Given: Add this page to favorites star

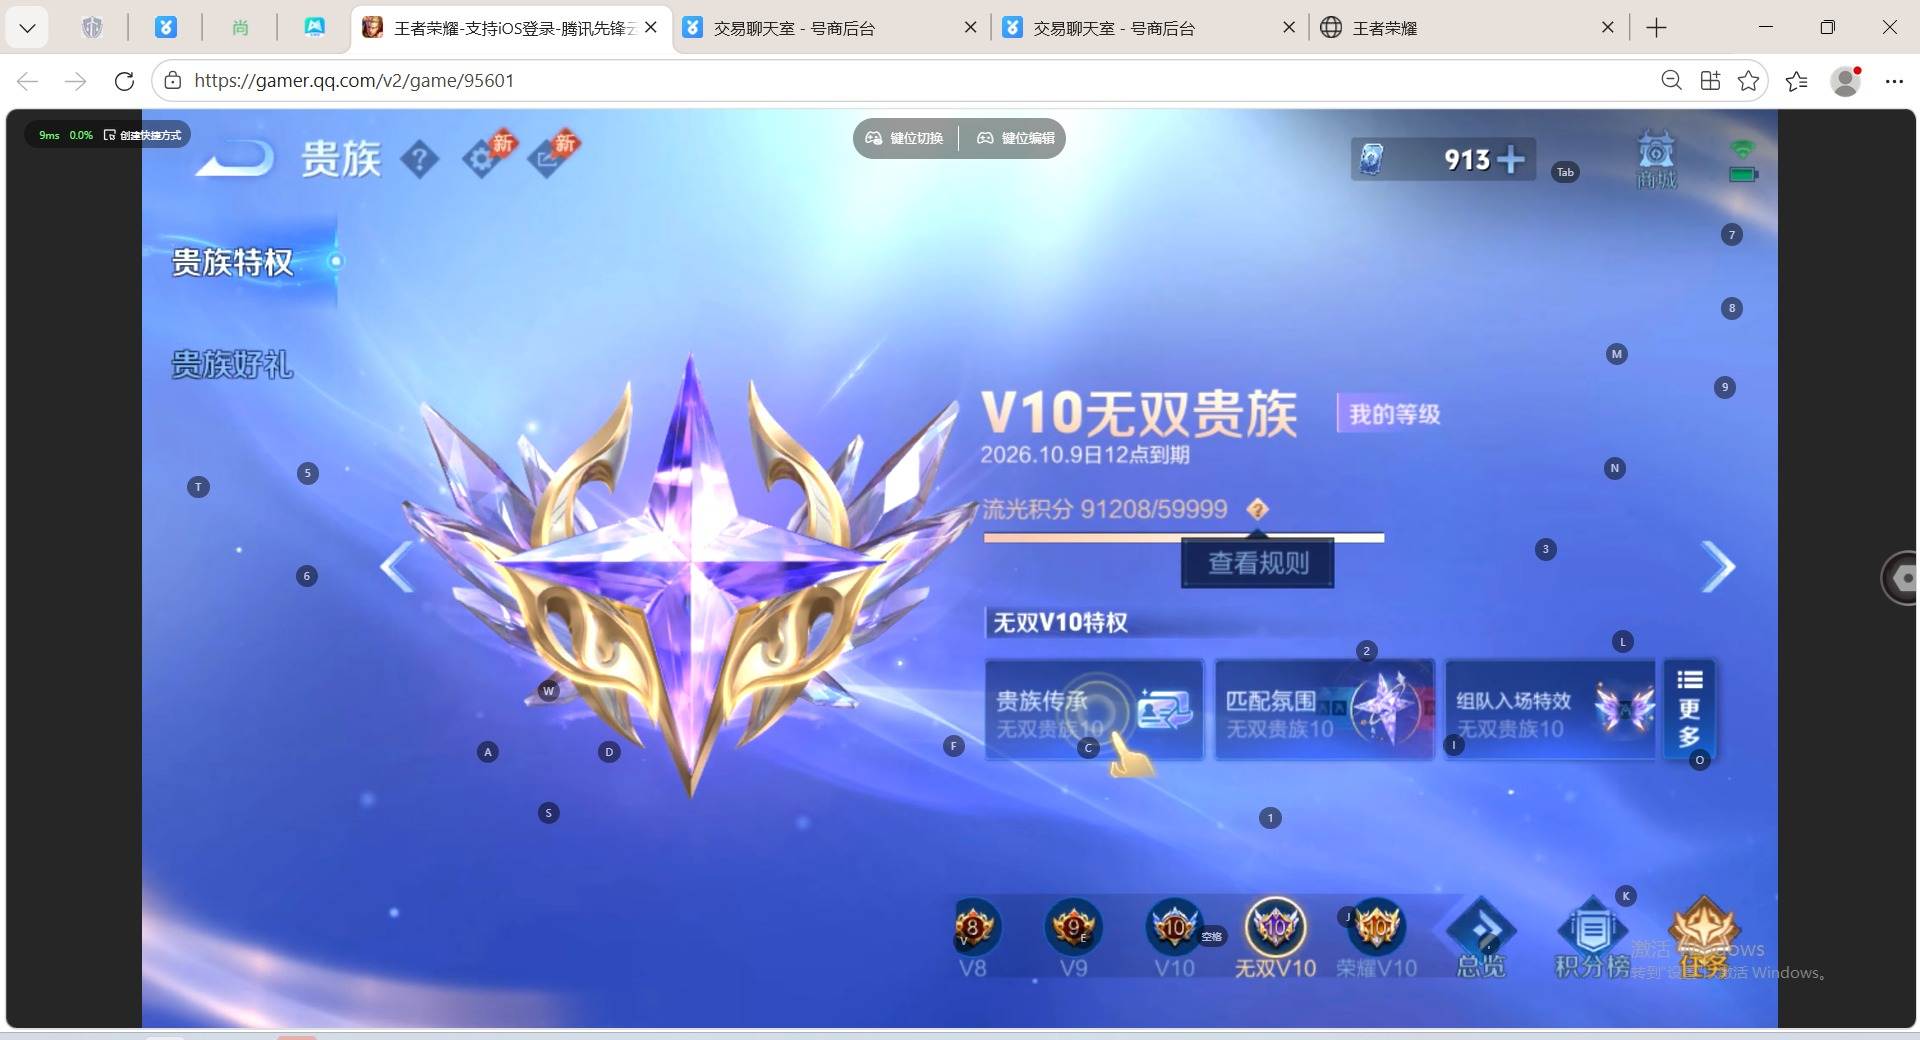Looking at the screenshot, I should (x=1748, y=81).
